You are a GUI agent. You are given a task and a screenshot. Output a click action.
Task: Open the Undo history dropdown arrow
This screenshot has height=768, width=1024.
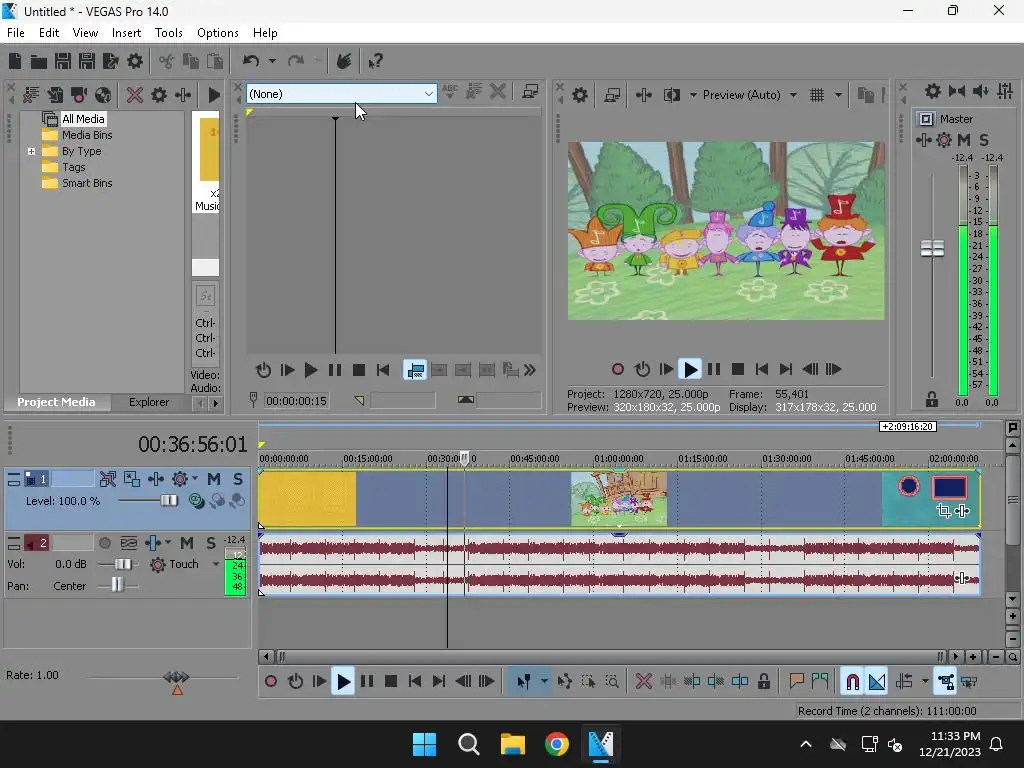pyautogui.click(x=272, y=61)
